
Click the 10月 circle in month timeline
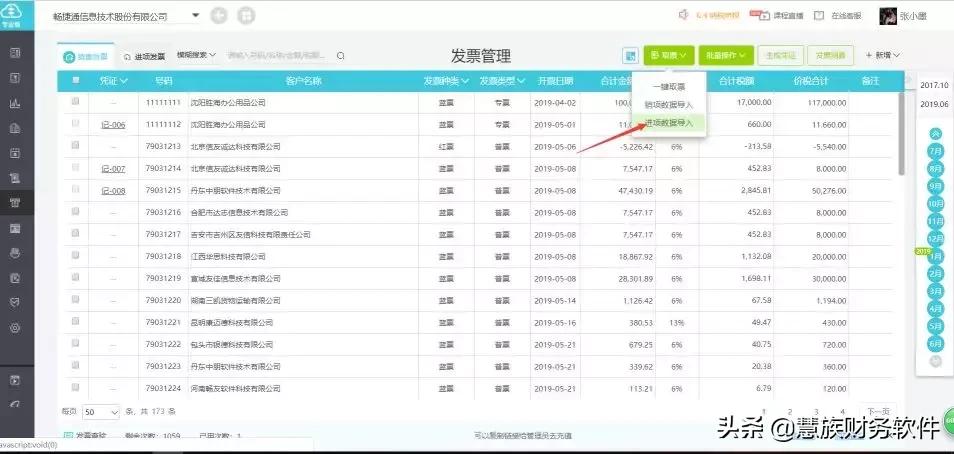(936, 203)
